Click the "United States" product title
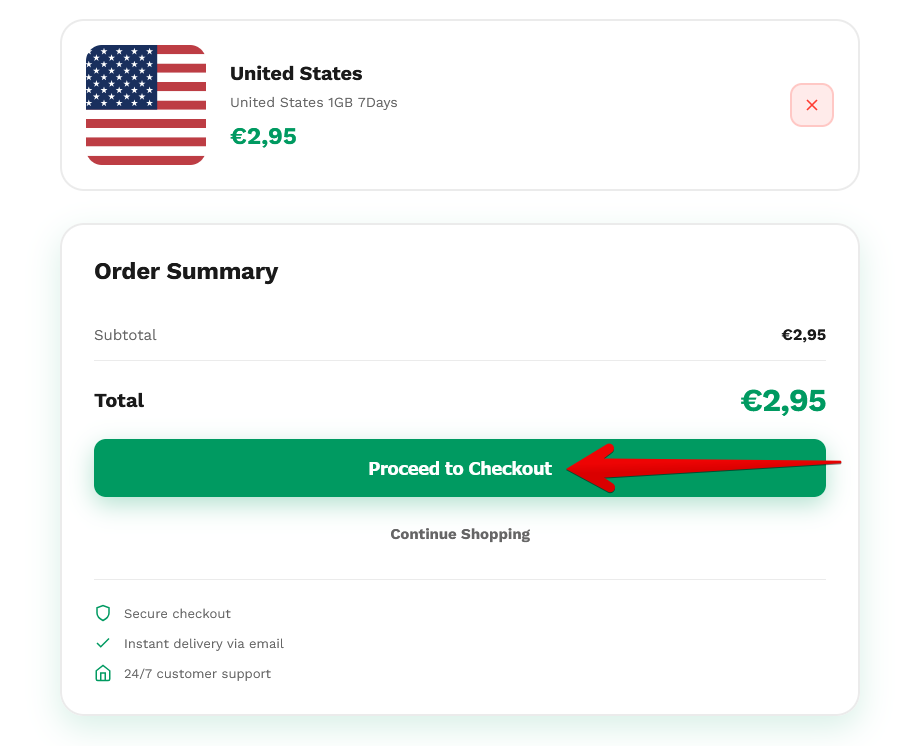The image size is (900, 746). tap(296, 74)
